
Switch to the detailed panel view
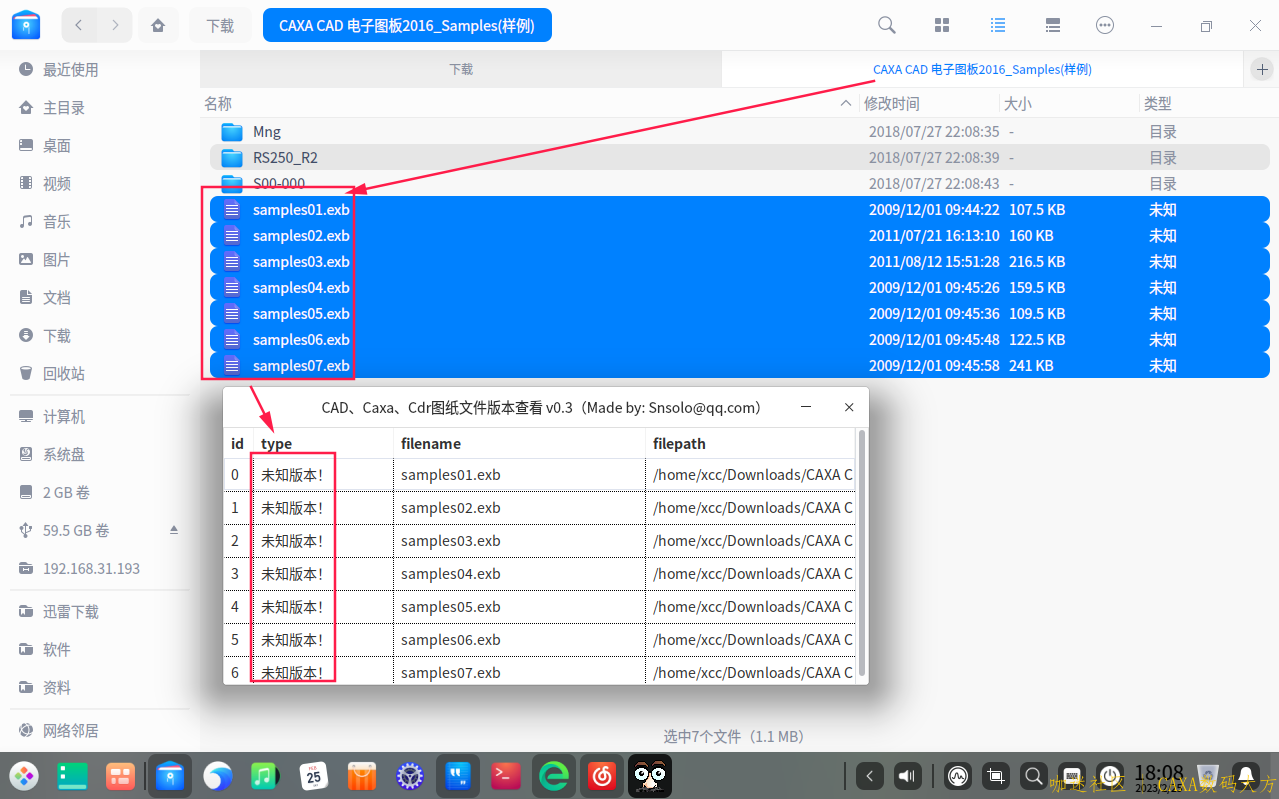pyautogui.click(x=1052, y=26)
